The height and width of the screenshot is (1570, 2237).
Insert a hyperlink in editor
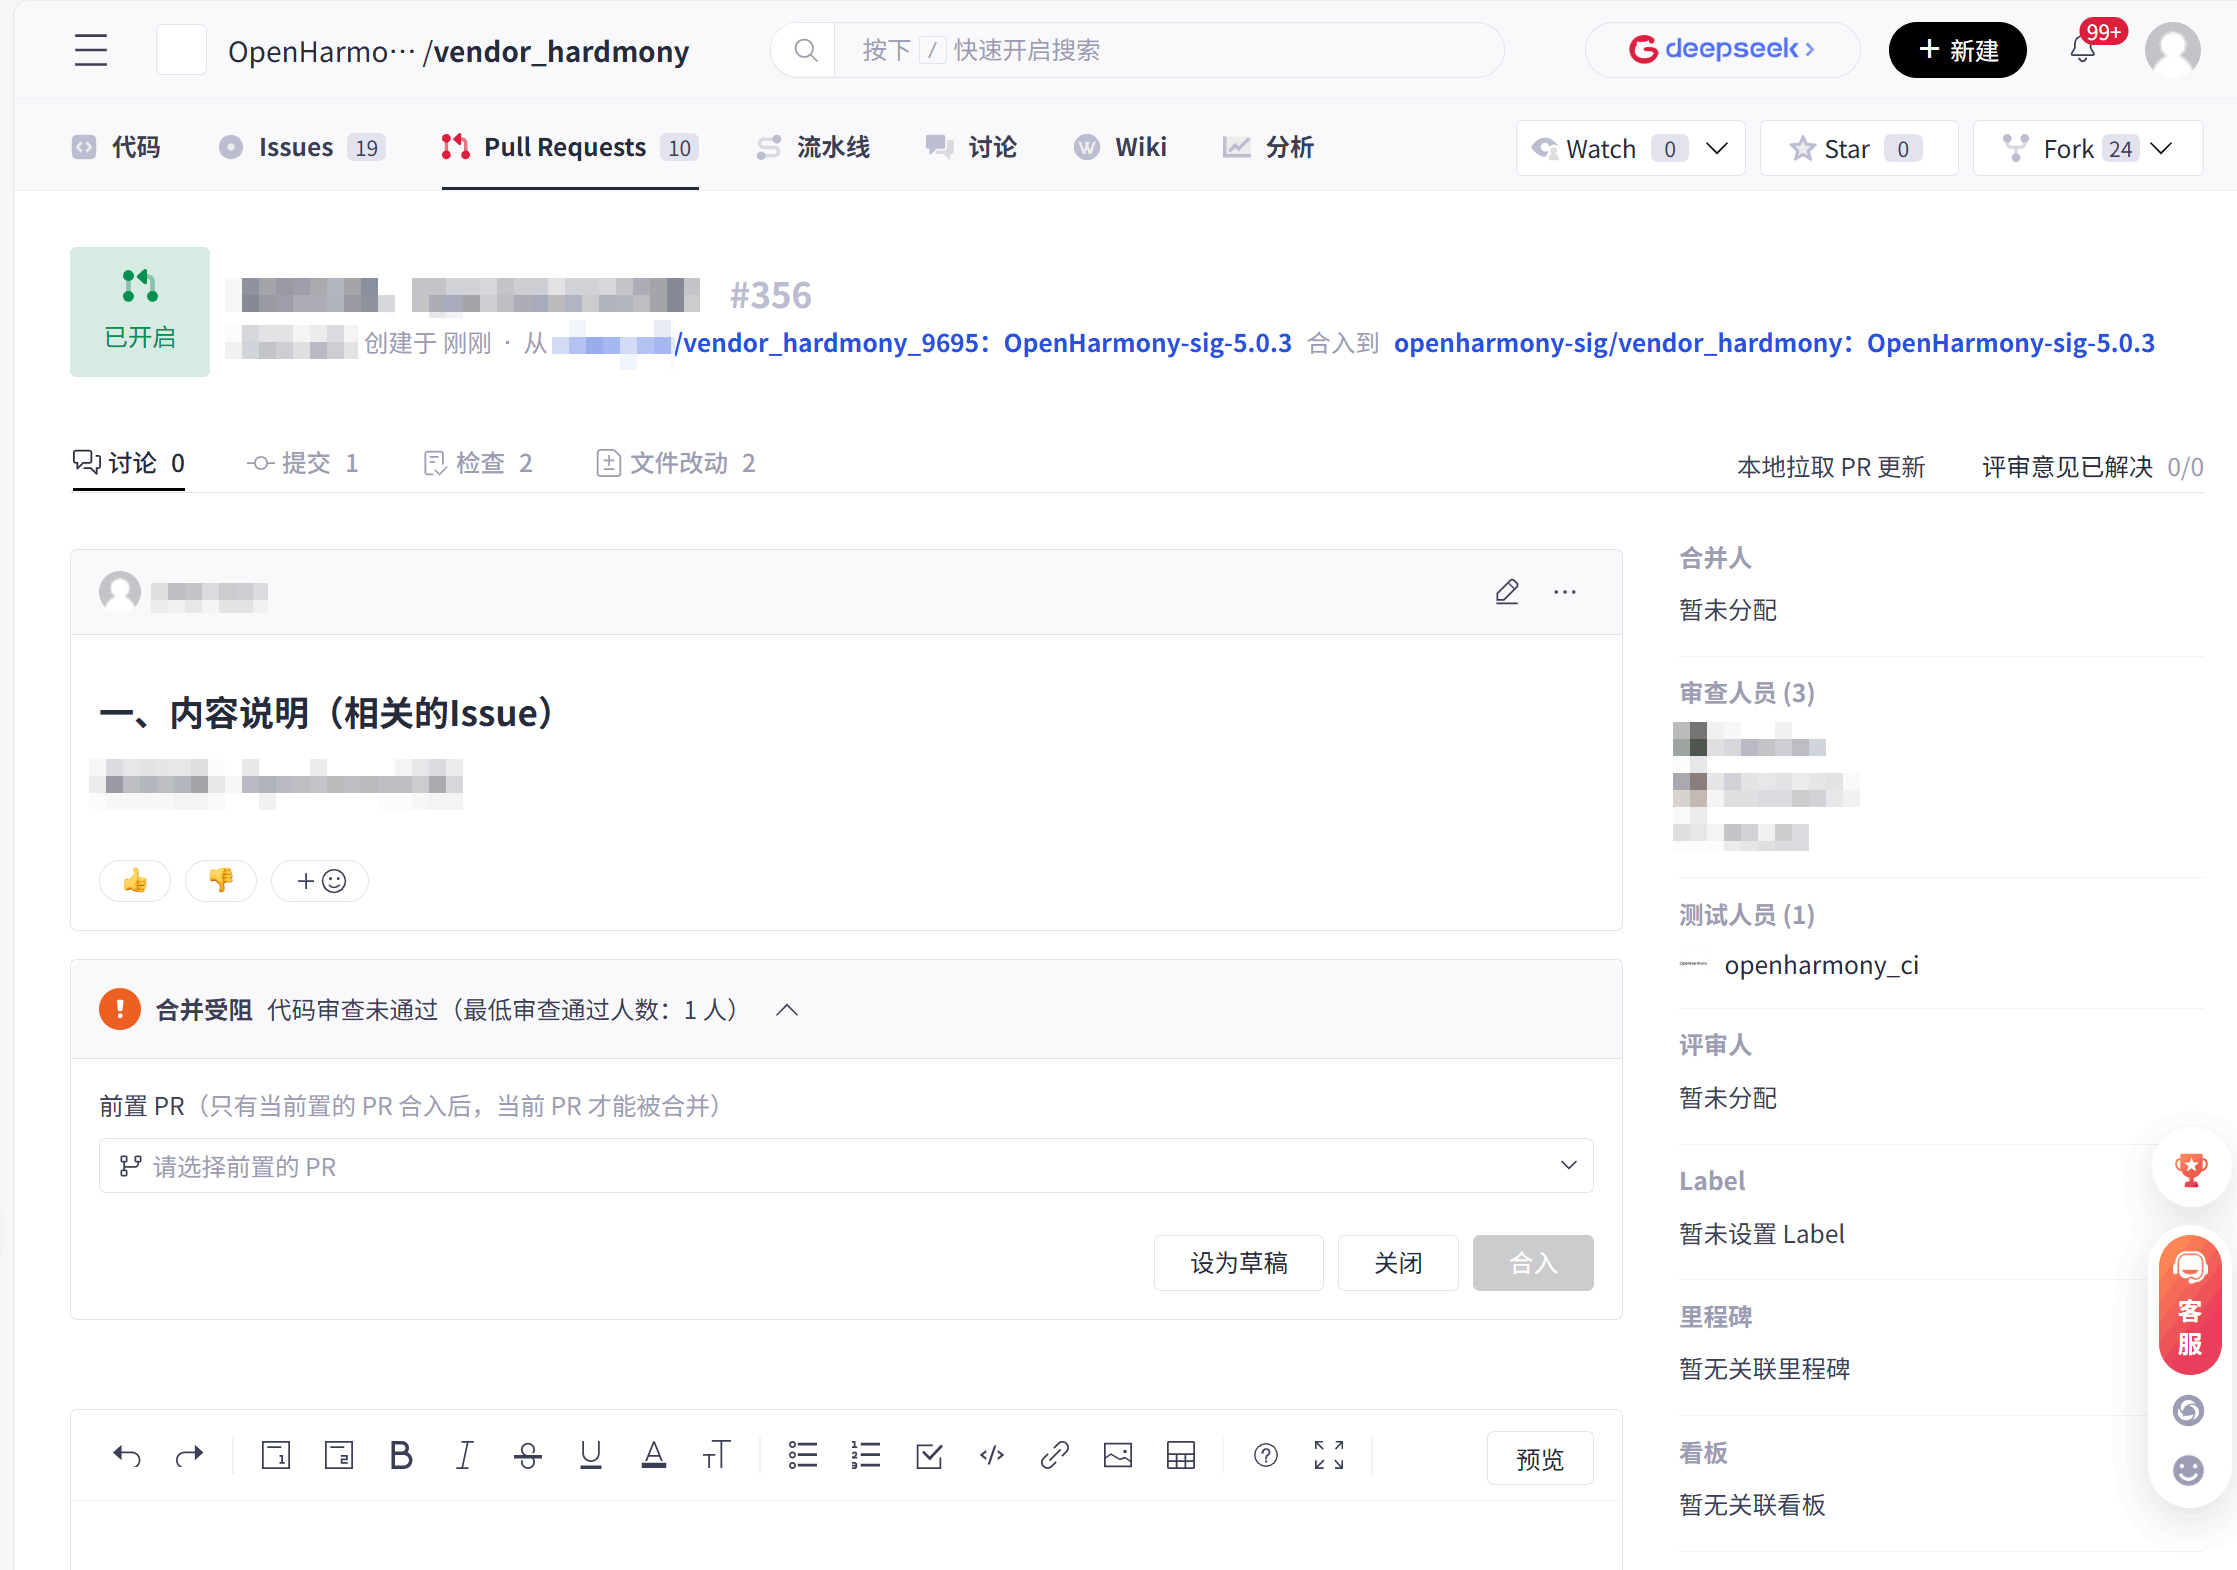click(x=1055, y=1456)
